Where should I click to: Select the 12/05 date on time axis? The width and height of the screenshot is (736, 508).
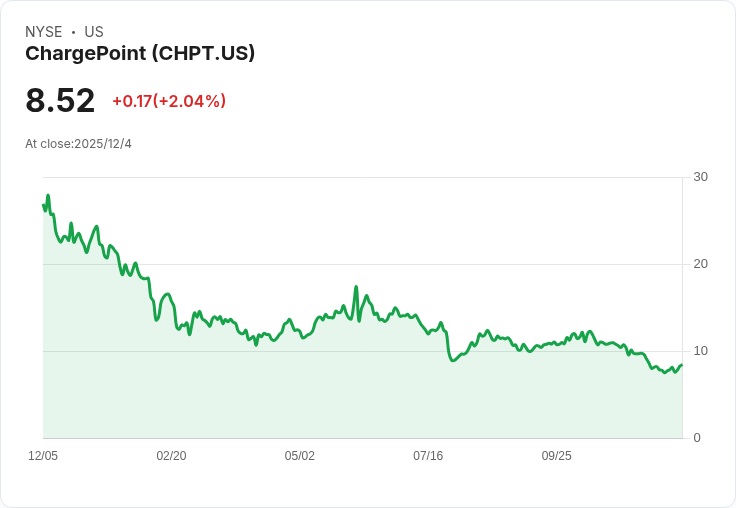(43, 456)
